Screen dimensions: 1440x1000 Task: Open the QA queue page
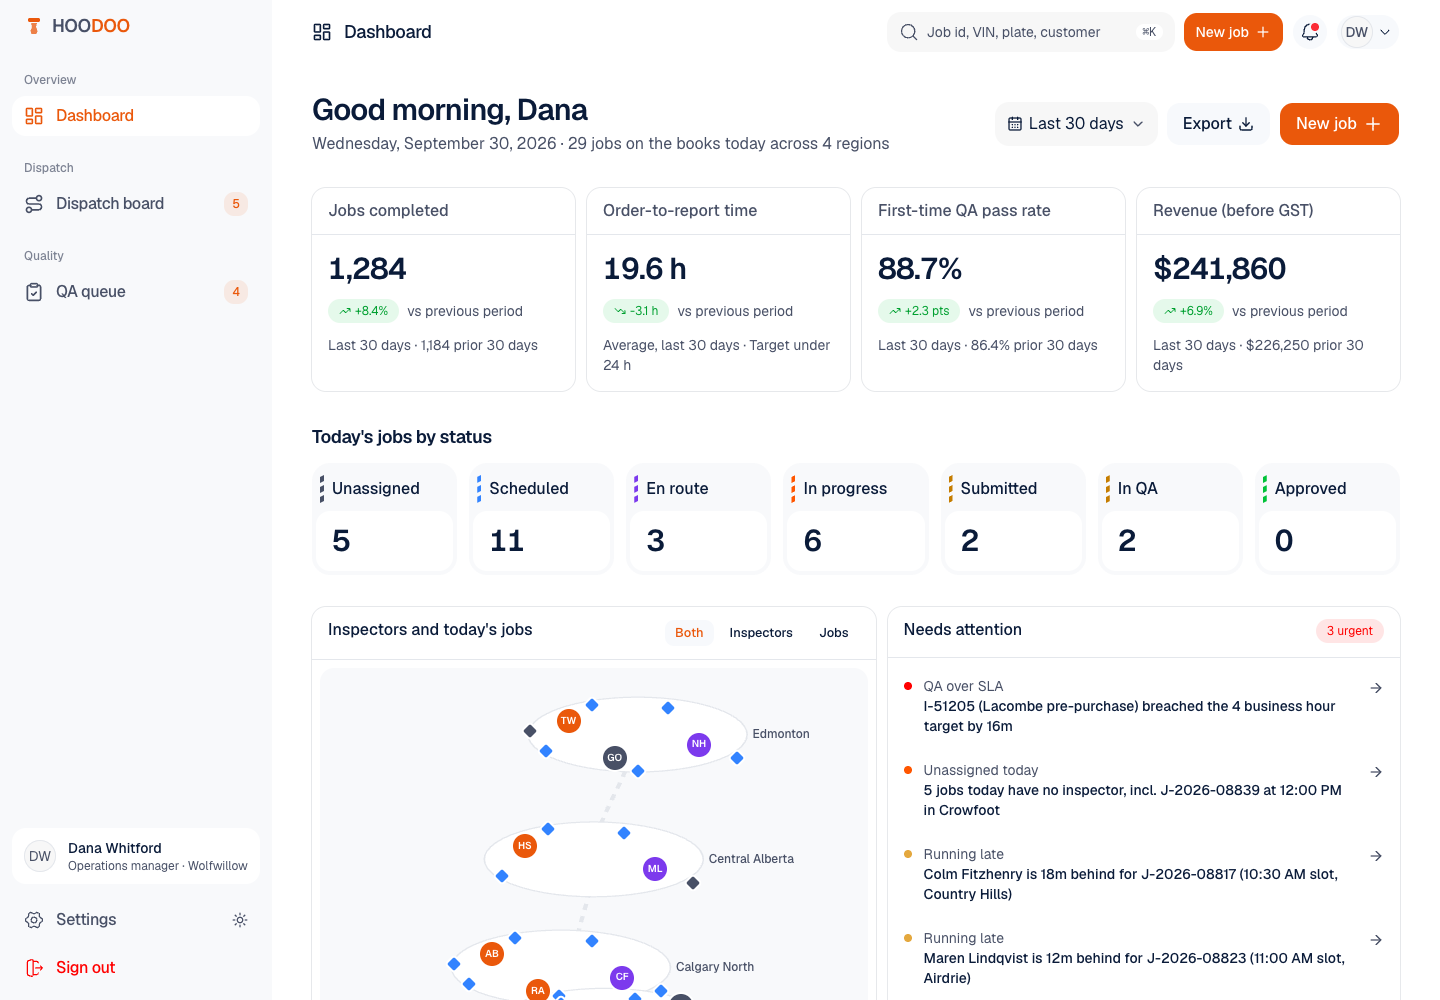[x=136, y=292]
